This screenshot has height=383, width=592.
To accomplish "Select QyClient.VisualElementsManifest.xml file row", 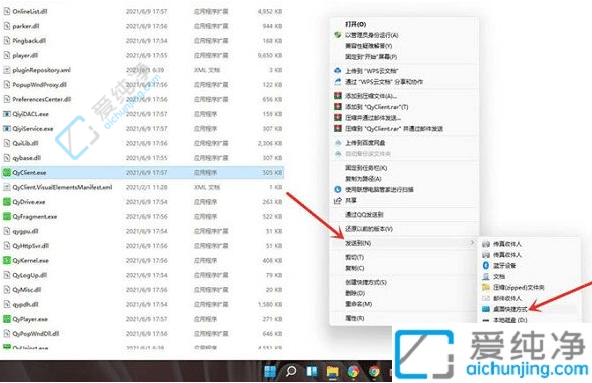I will pyautogui.click(x=143, y=187).
